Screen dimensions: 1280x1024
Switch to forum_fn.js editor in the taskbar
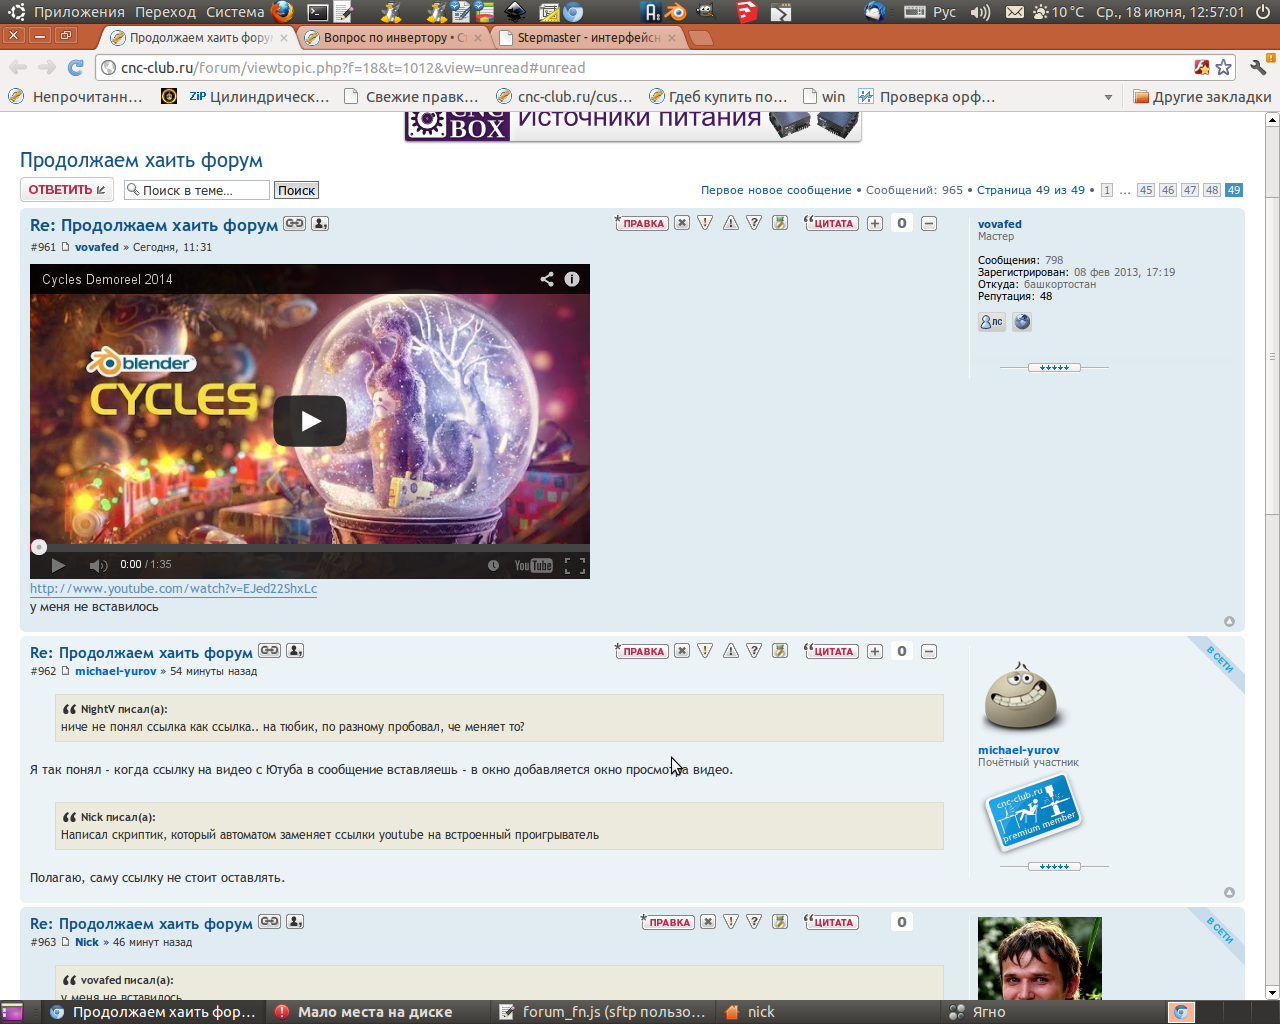604,1012
